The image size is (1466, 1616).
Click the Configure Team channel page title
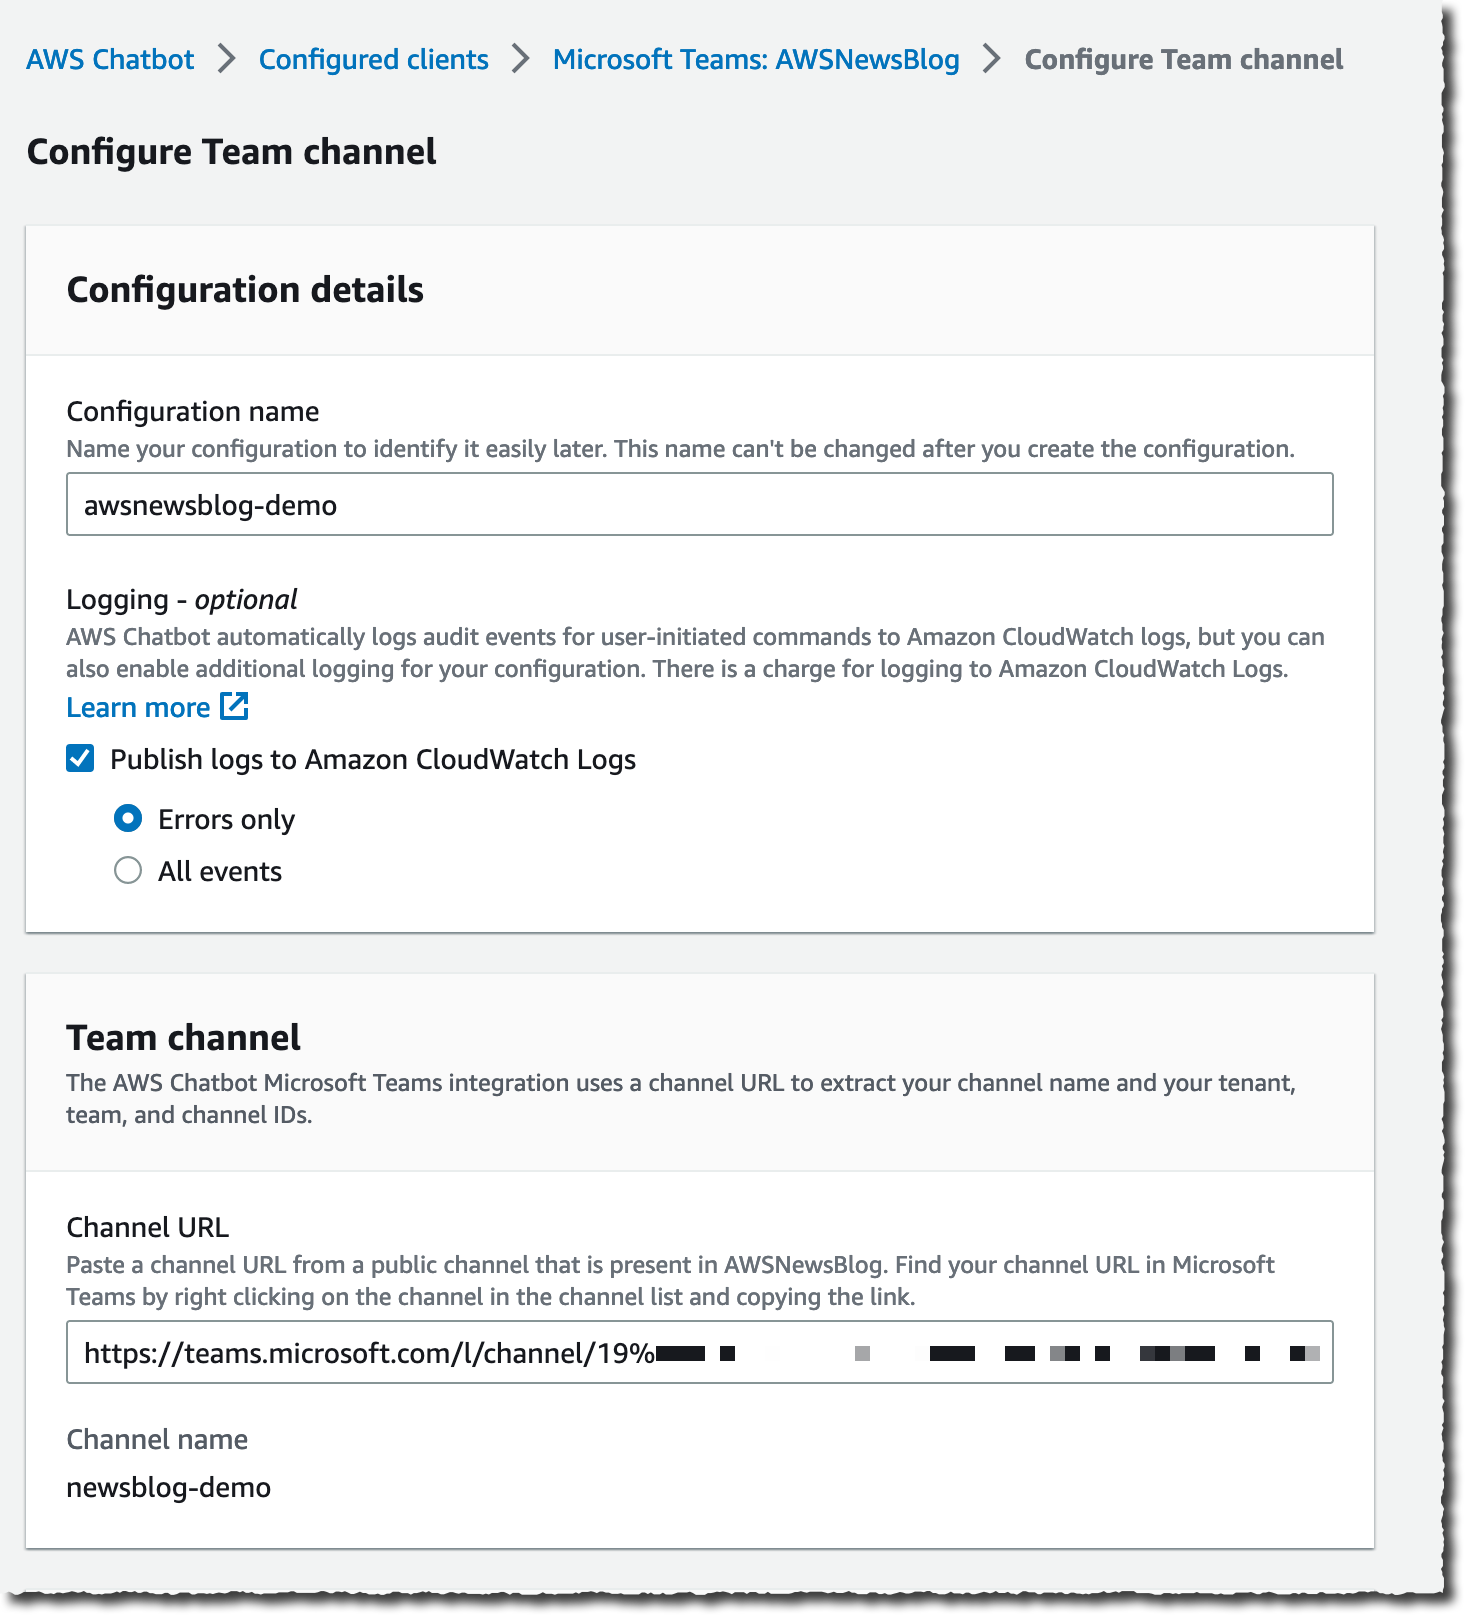coord(231,151)
